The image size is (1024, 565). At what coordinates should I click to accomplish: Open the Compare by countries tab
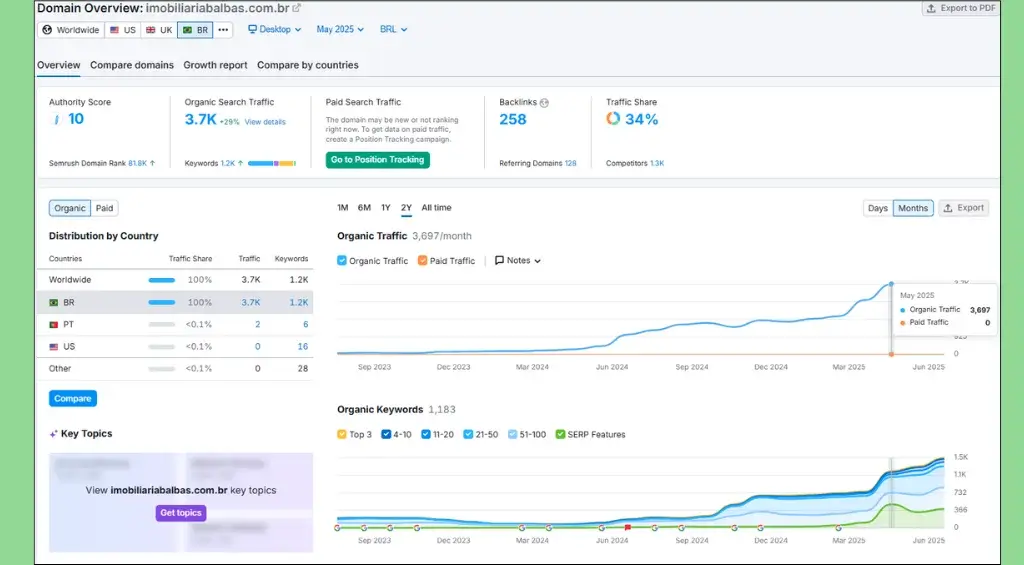pos(308,65)
